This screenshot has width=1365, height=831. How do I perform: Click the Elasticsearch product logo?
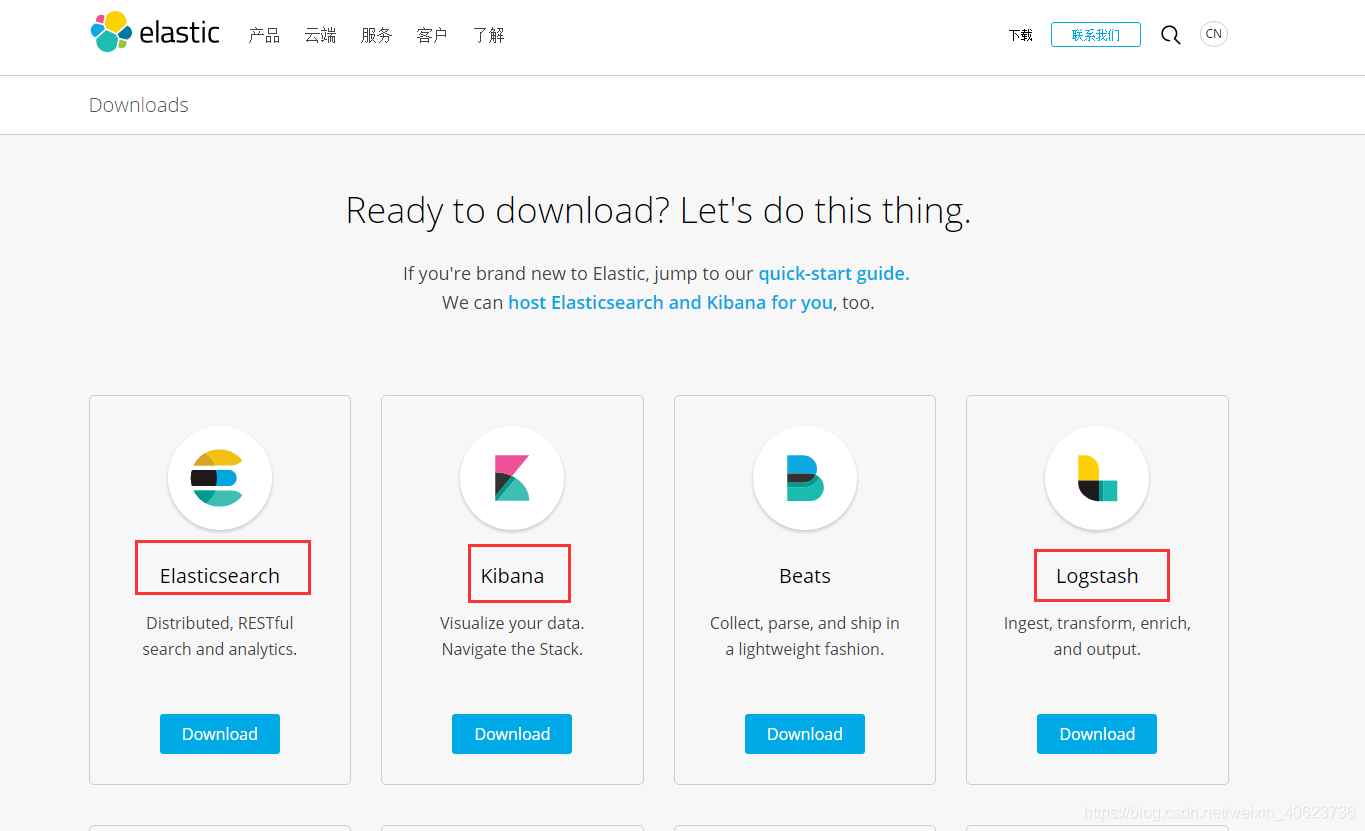click(x=219, y=479)
